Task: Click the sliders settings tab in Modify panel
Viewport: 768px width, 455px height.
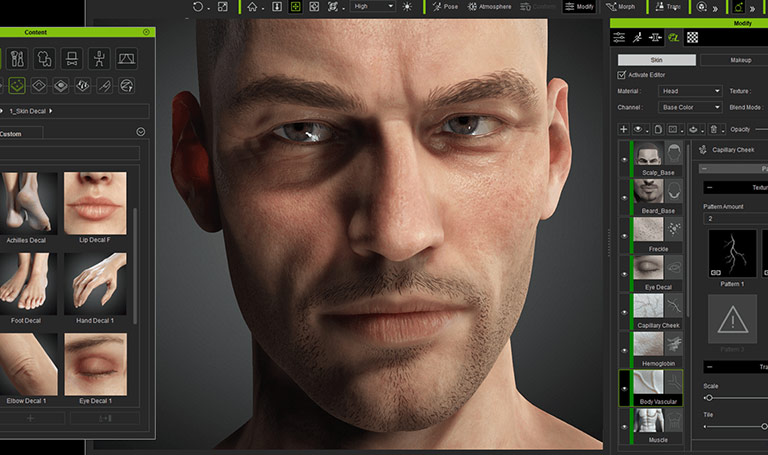Action: pos(618,38)
